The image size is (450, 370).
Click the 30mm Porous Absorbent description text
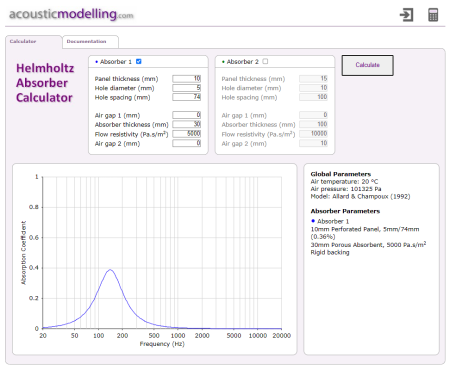[368, 245]
